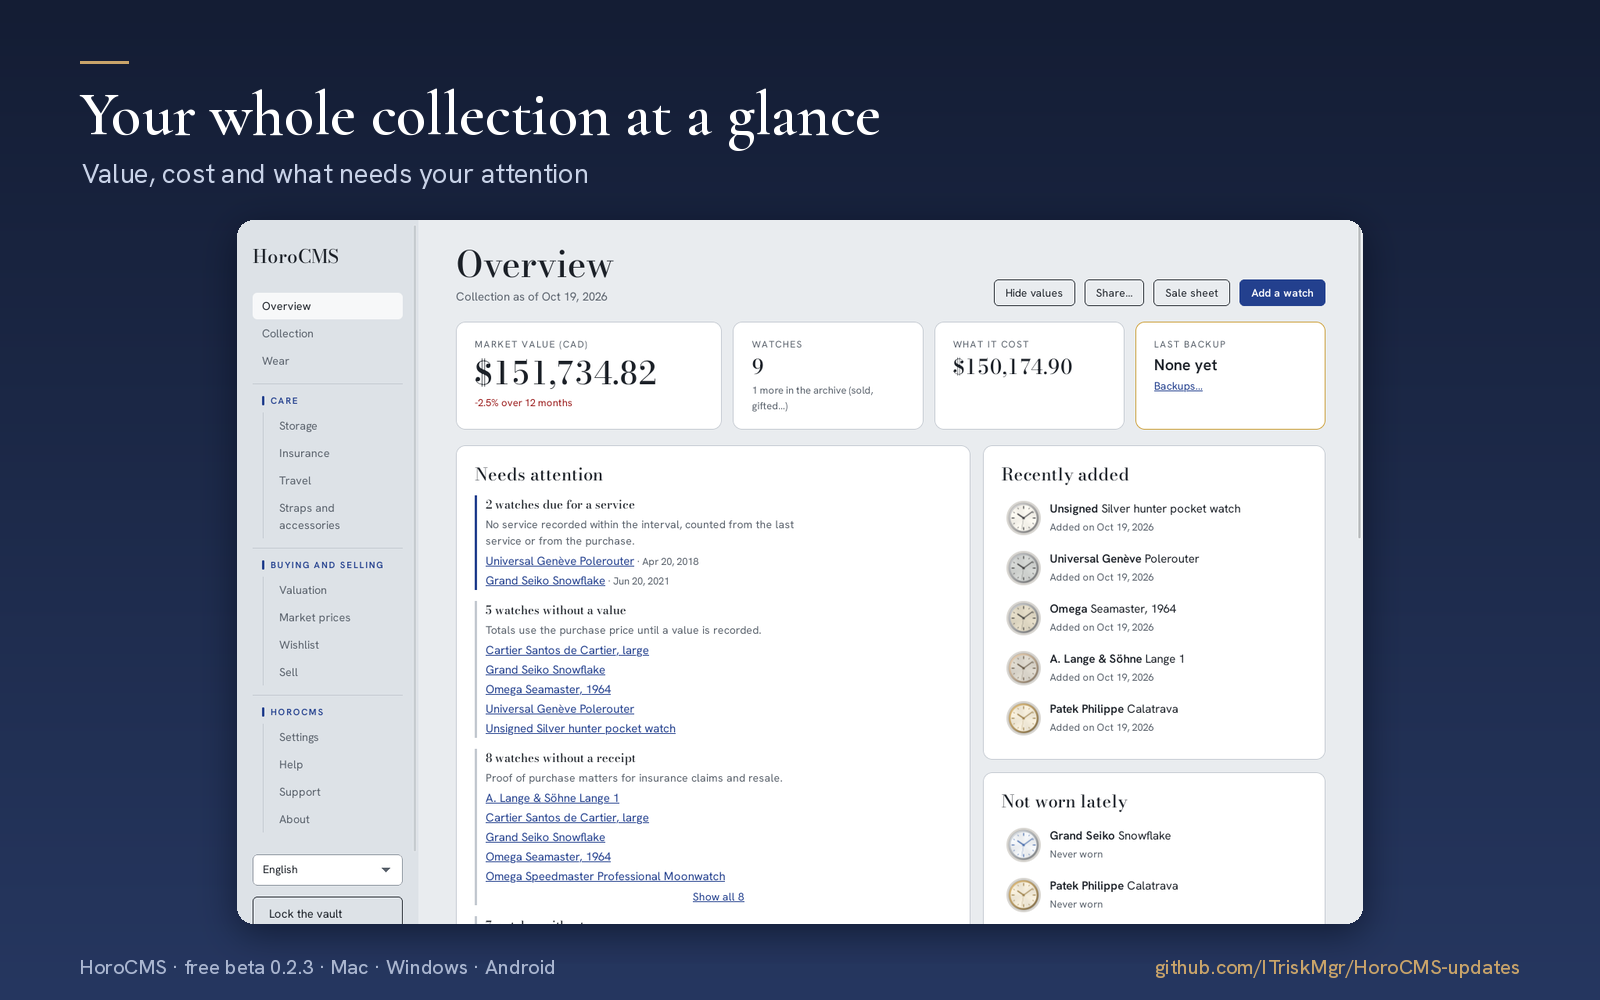Open Valuation under Buying and Selling
The width and height of the screenshot is (1600, 1000).
point(303,590)
